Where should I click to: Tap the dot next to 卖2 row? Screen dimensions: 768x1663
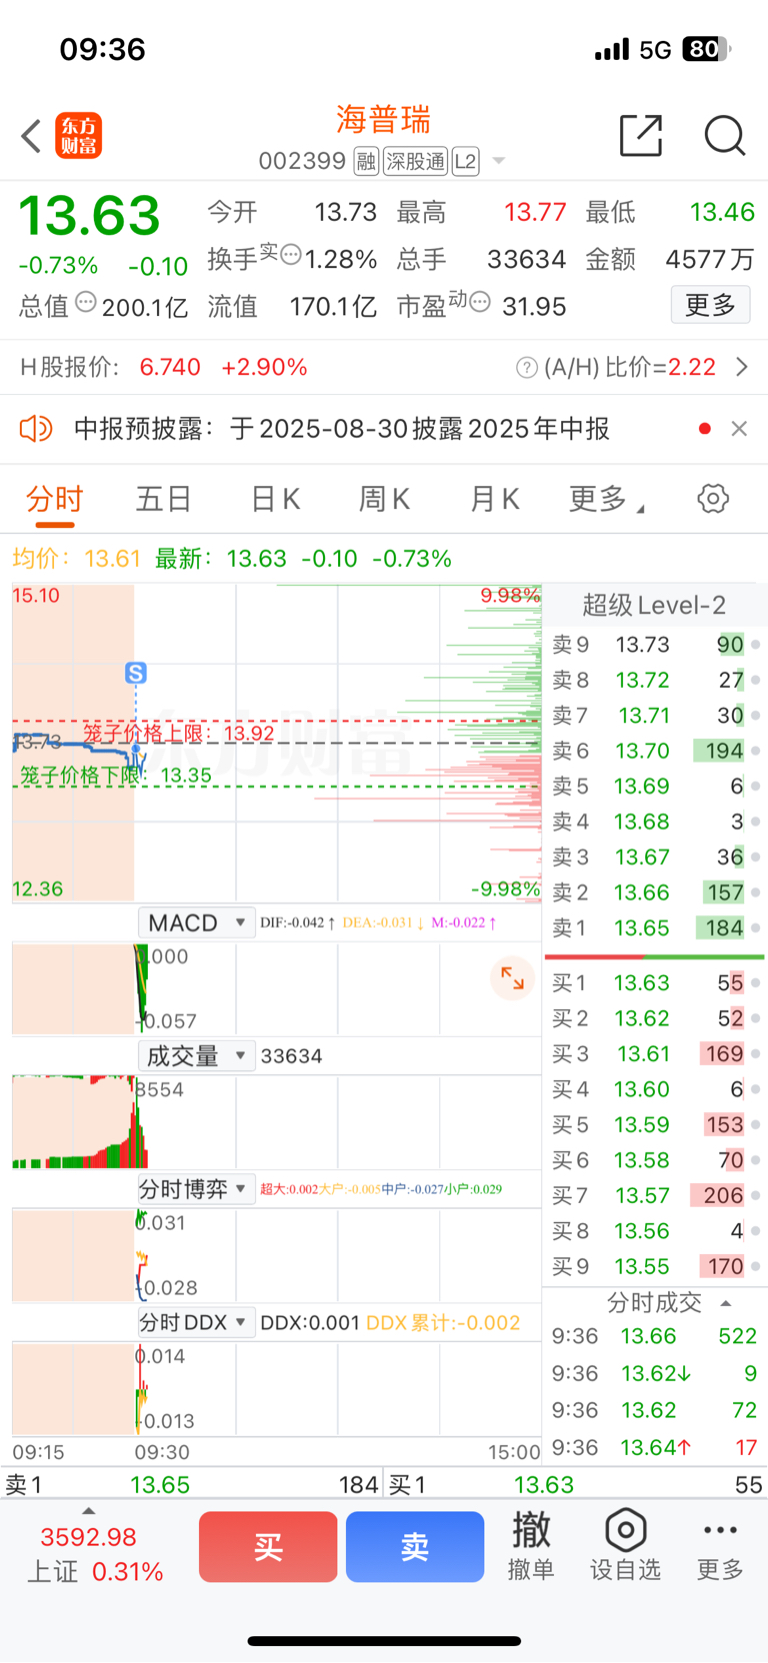click(x=756, y=893)
